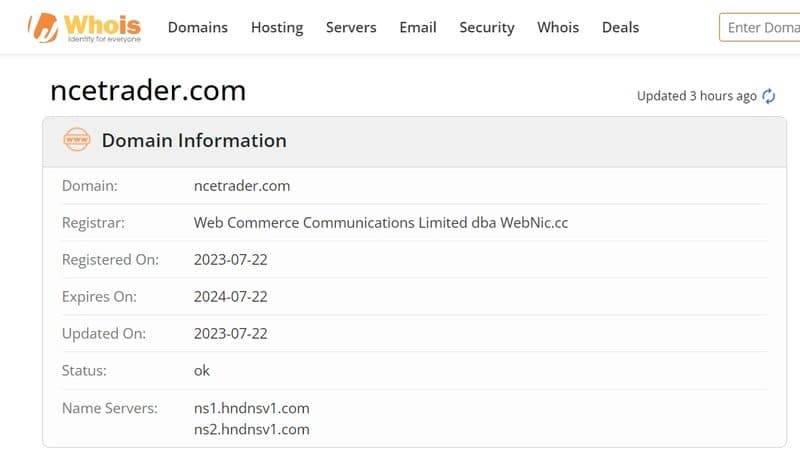Click the Registered On: label

click(110, 260)
